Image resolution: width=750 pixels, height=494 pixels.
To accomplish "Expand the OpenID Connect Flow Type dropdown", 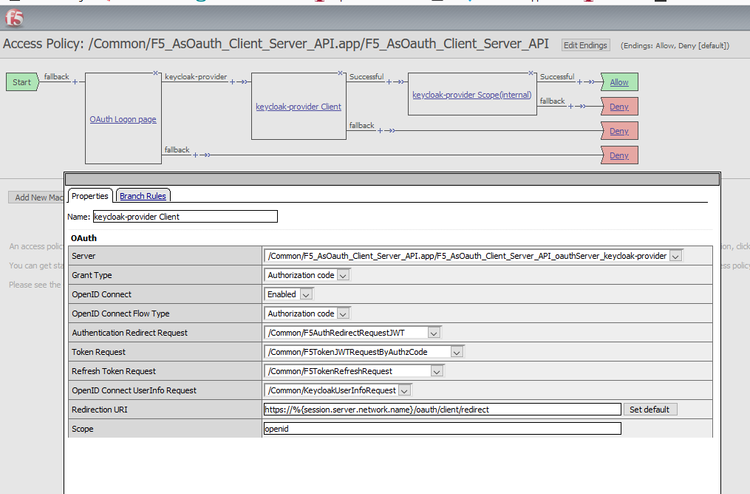I will (x=343, y=313).
